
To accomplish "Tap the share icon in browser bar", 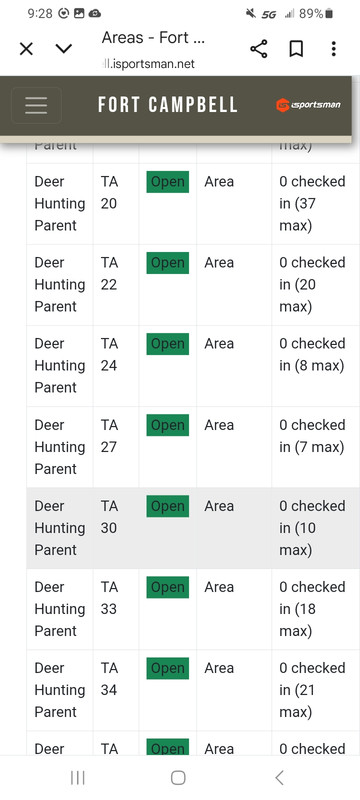I will 259,49.
